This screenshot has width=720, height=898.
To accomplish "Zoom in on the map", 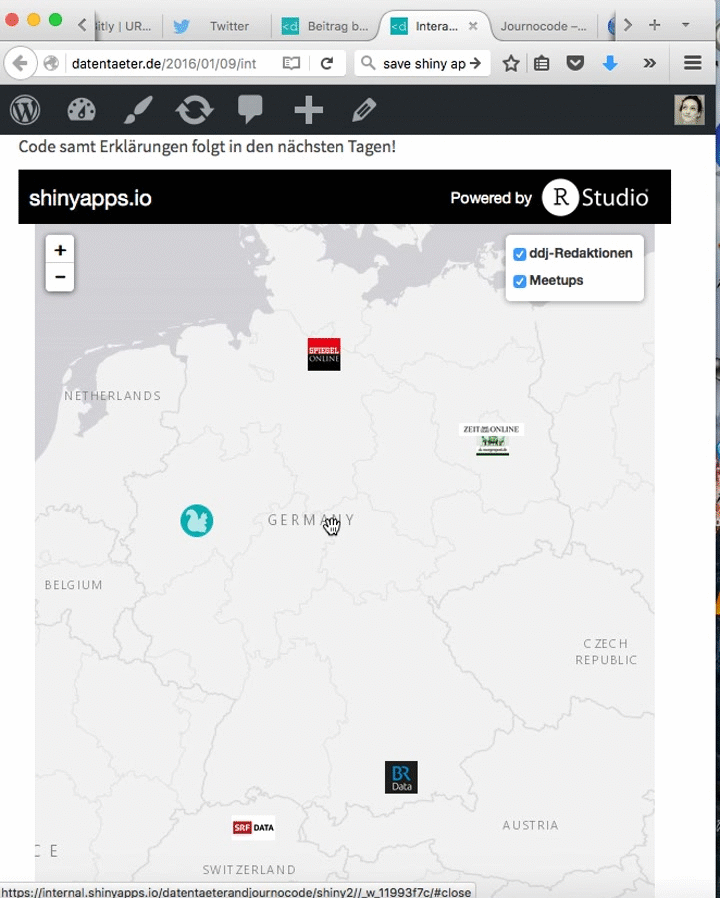I will pyautogui.click(x=60, y=250).
